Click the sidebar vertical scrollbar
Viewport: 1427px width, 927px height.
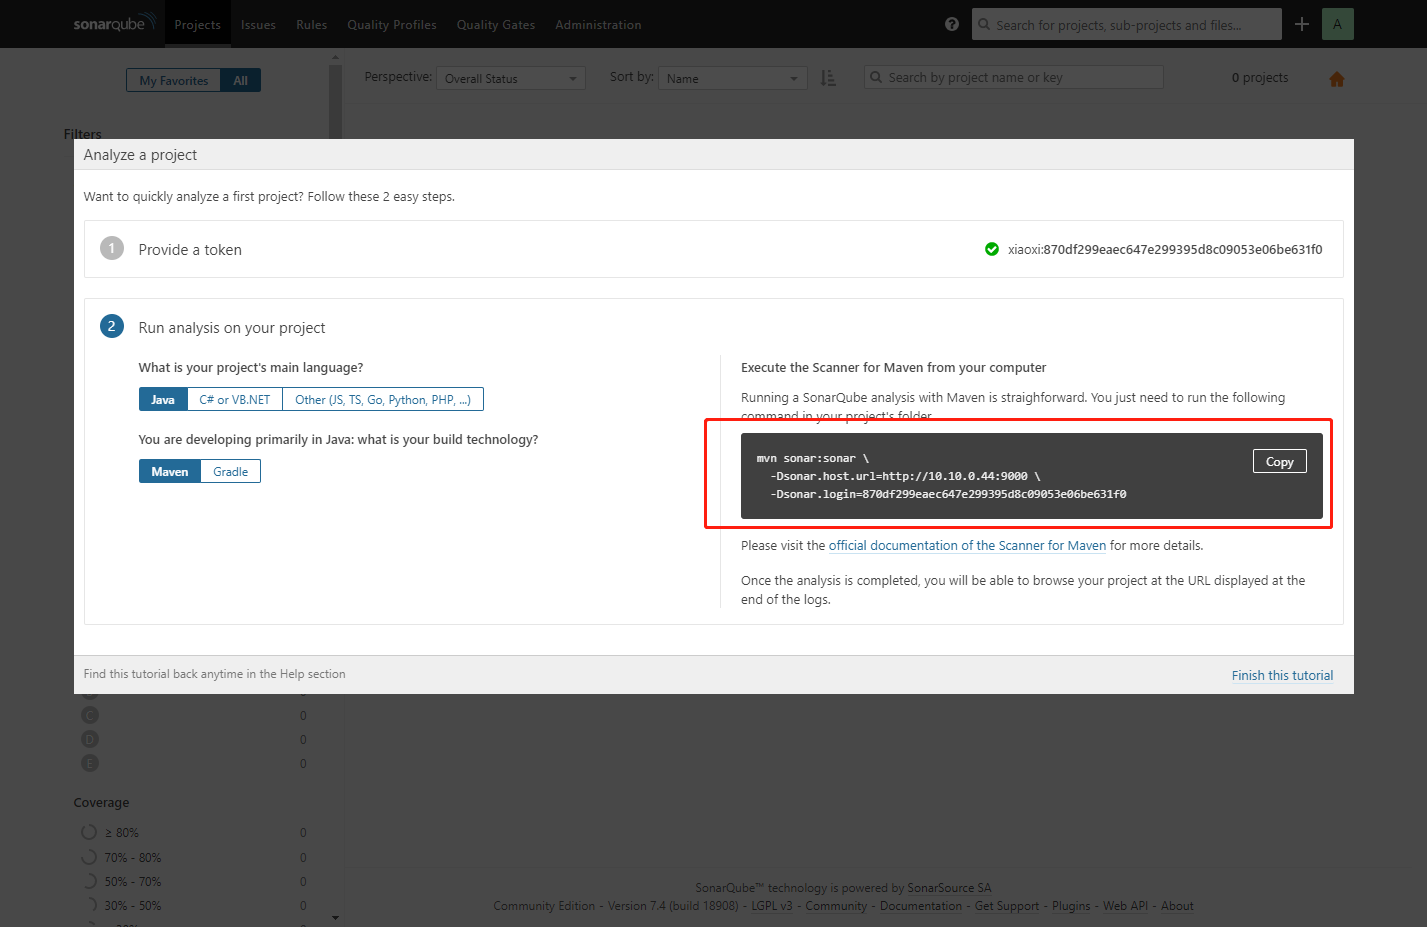335,100
